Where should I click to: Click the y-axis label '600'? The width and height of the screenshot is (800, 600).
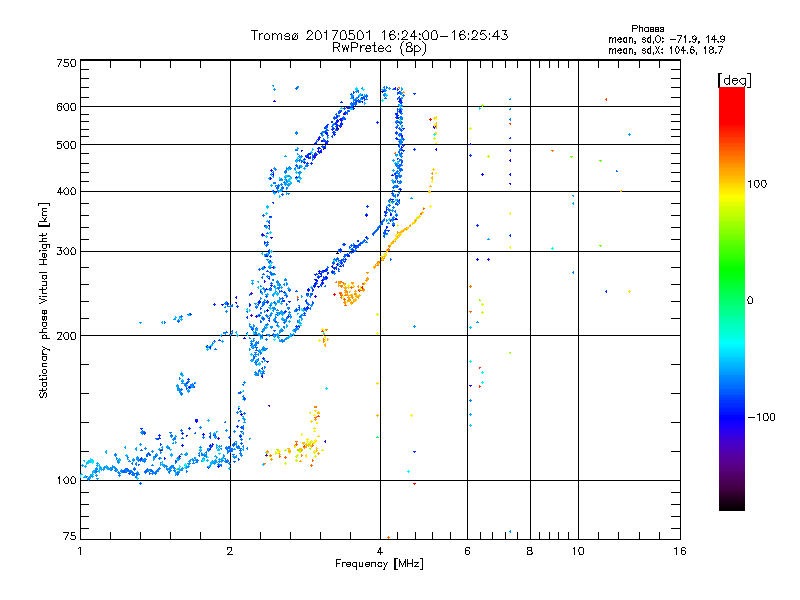[x=66, y=107]
